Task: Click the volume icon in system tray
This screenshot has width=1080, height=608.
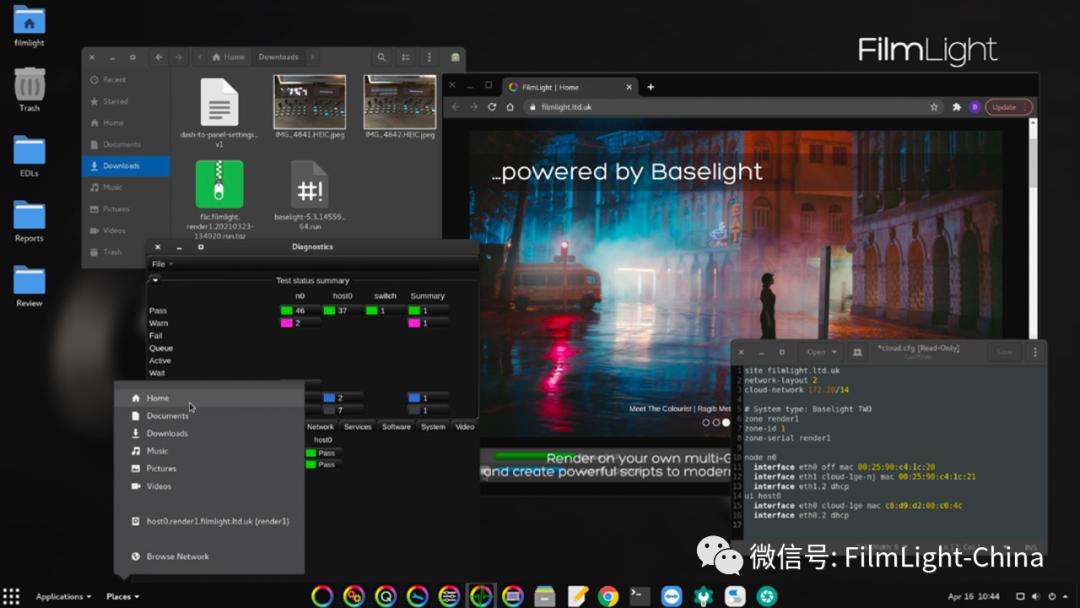Action: point(1036,596)
